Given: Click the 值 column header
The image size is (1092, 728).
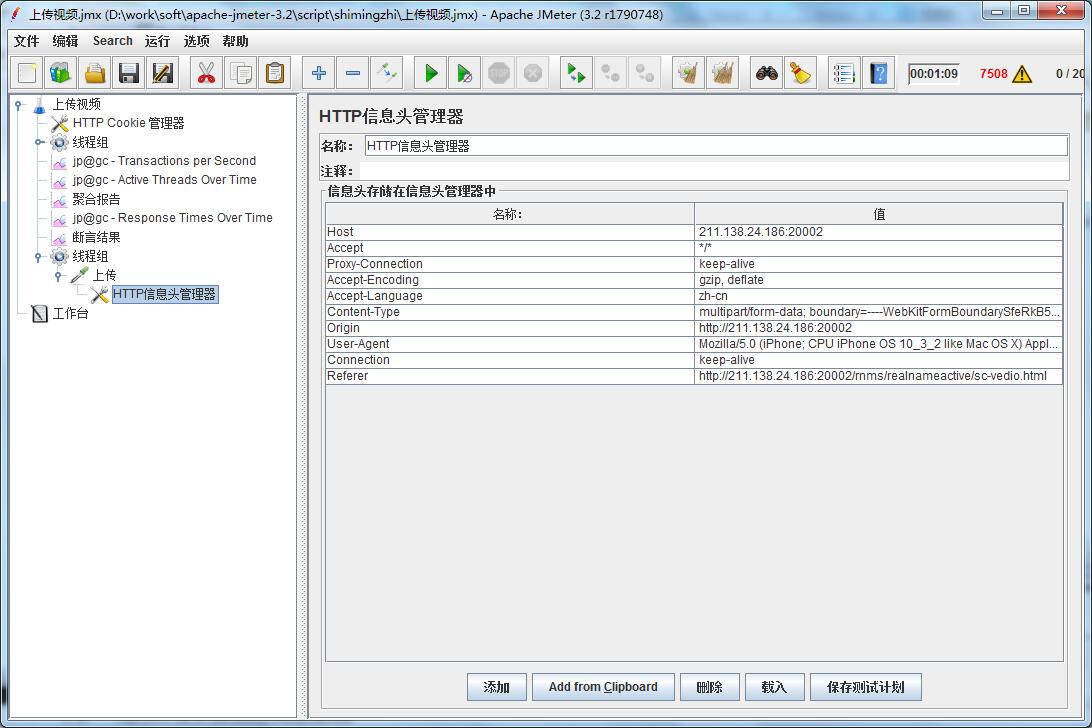Looking at the screenshot, I should point(879,214).
